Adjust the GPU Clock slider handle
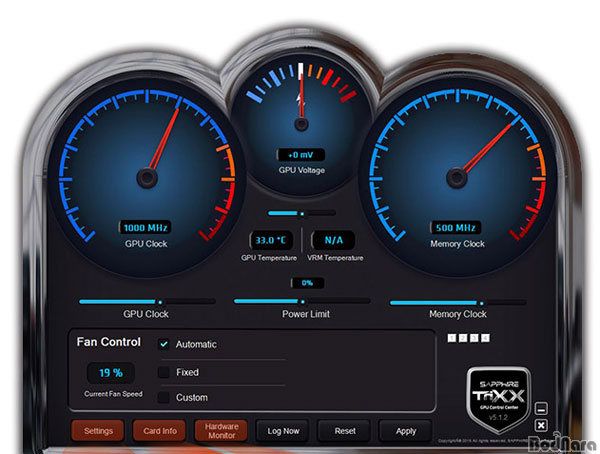The width and height of the screenshot is (600, 454). pos(160,302)
